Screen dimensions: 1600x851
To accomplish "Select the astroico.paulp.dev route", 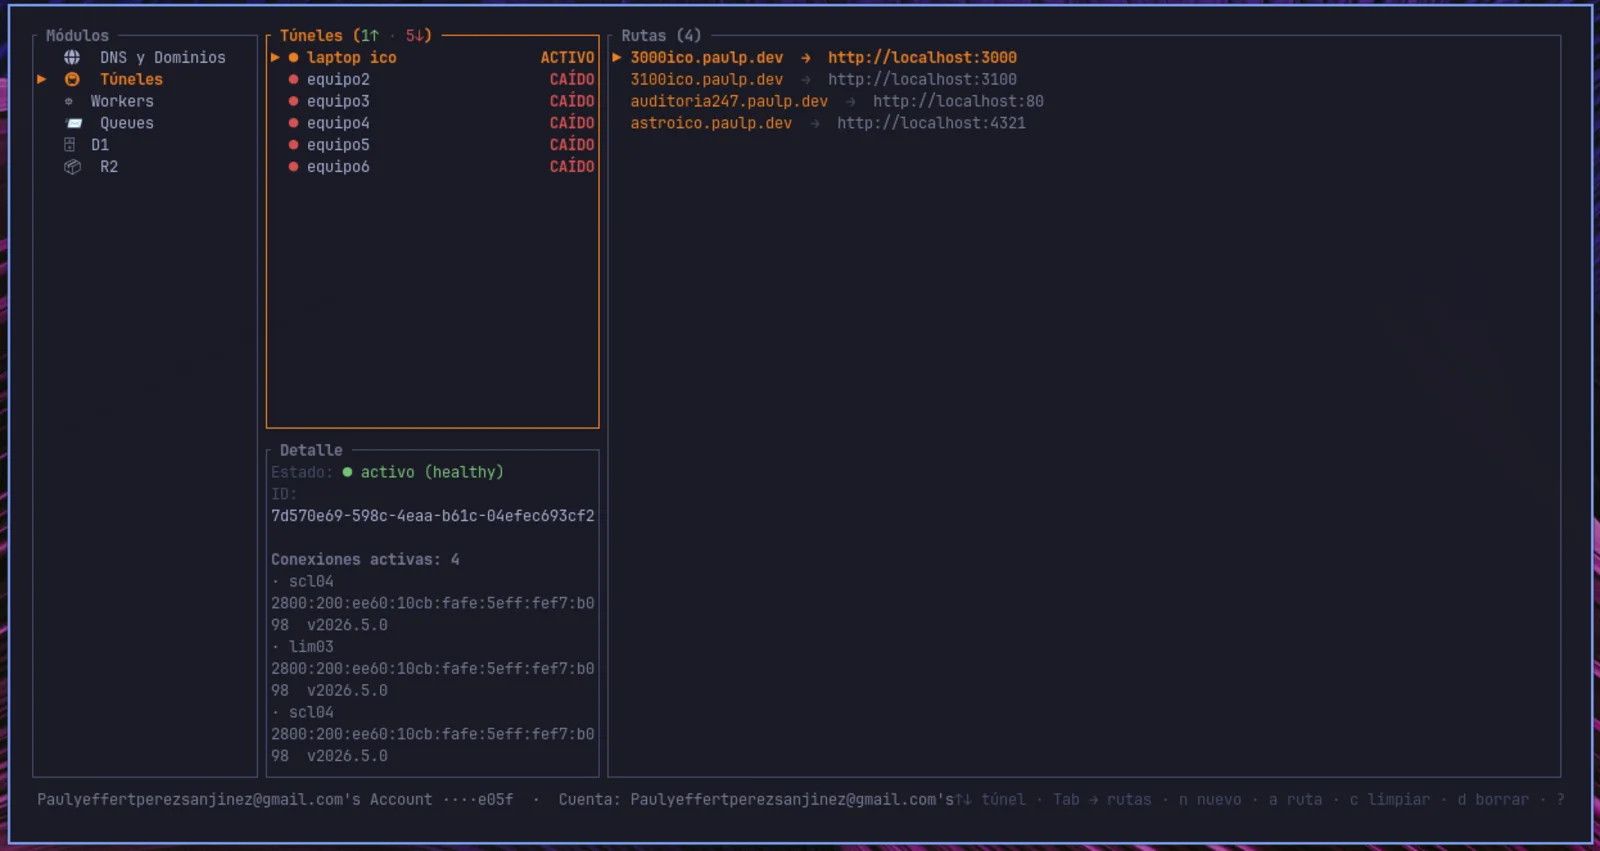I will click(711, 123).
